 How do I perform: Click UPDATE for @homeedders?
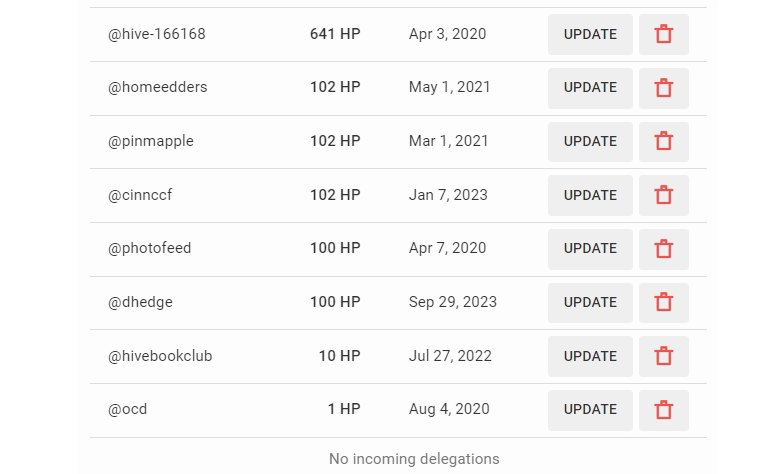point(590,88)
